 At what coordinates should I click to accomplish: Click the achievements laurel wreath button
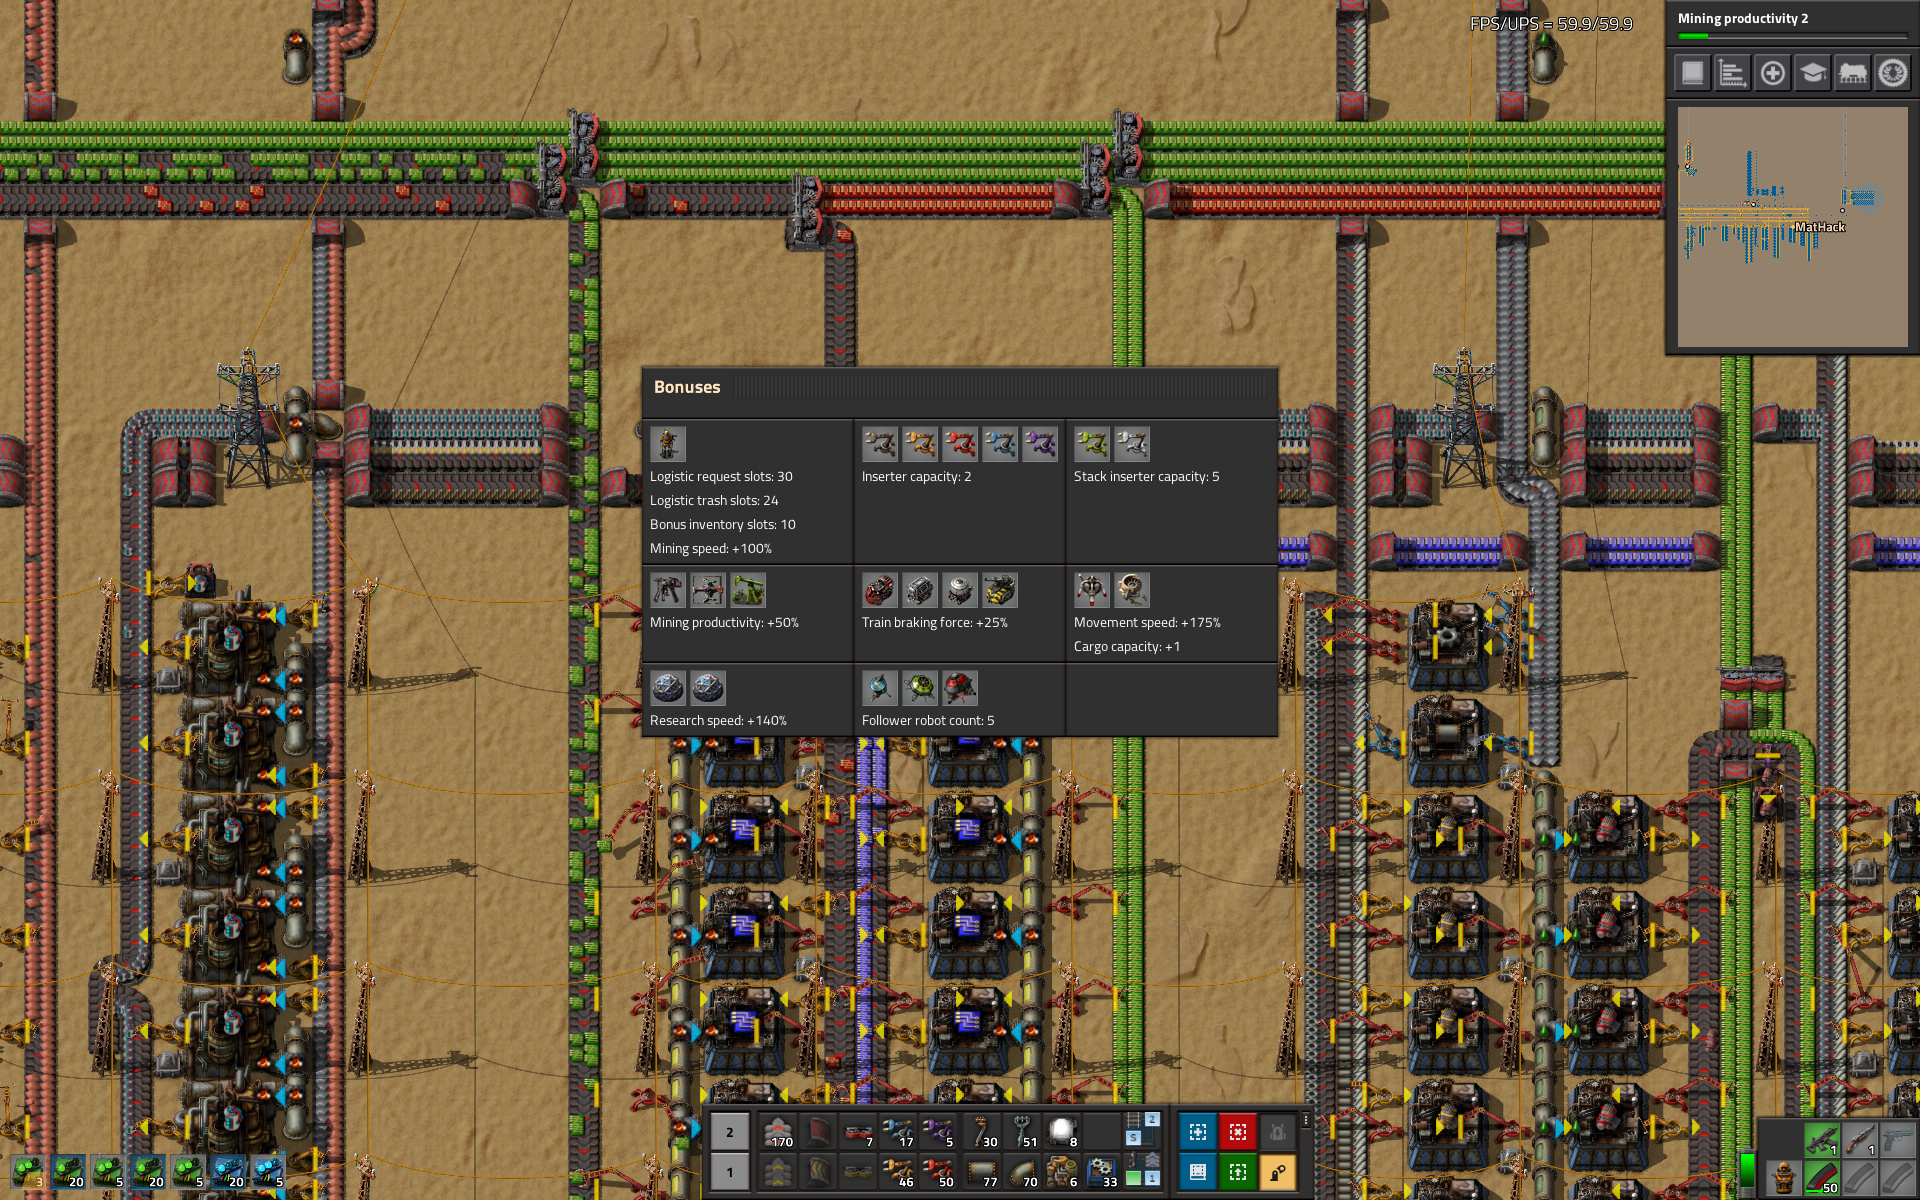point(1892,73)
